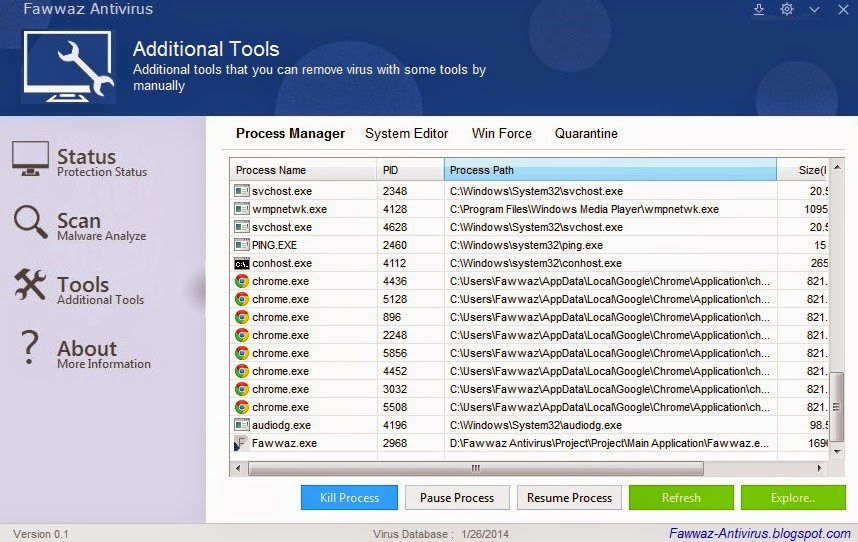Click the Pause Process button

(457, 498)
